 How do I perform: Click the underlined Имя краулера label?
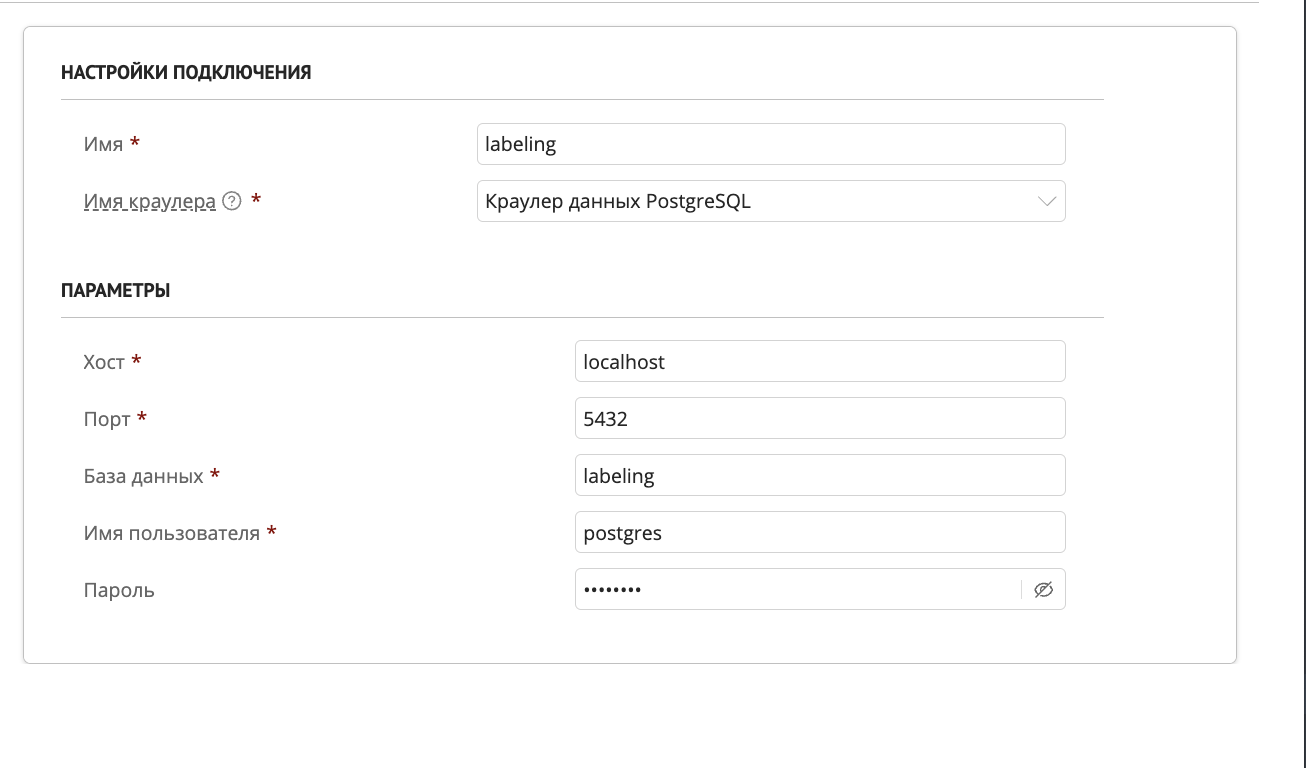pos(150,201)
